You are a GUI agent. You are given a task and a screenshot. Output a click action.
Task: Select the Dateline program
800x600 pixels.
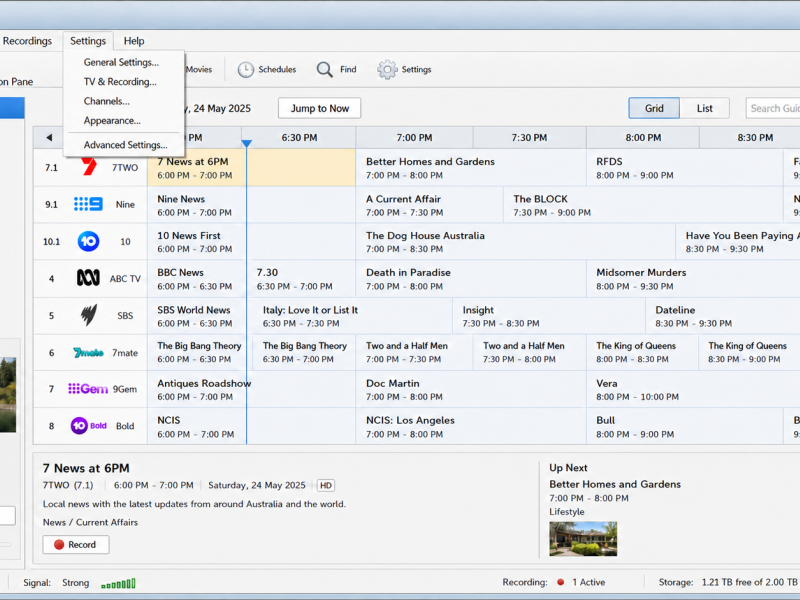click(x=723, y=316)
